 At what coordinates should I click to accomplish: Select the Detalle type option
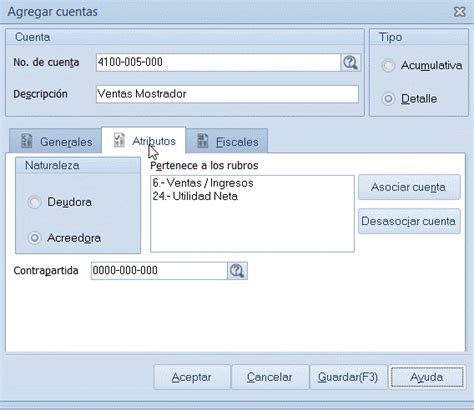388,99
